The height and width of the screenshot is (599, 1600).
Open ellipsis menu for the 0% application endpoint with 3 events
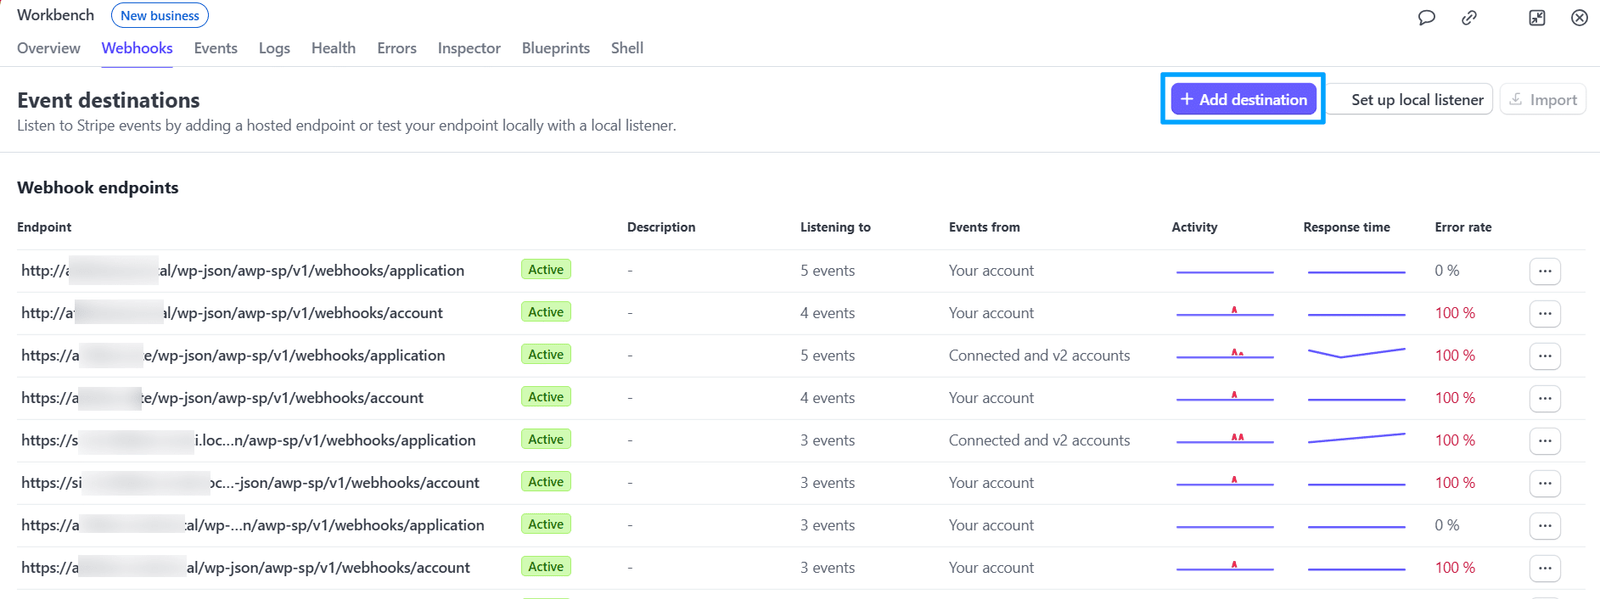[1545, 525]
